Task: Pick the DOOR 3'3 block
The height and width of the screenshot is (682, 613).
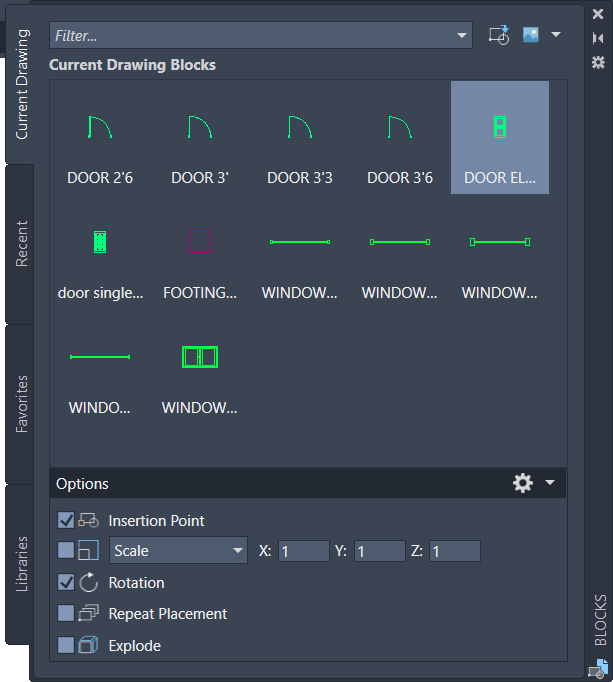Action: click(300, 137)
